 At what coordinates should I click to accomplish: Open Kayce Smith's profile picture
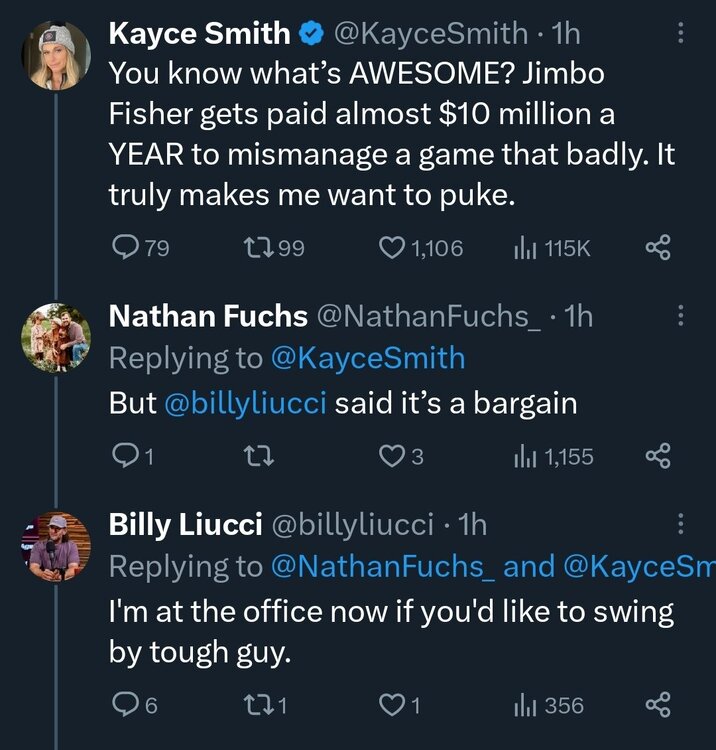56,56
